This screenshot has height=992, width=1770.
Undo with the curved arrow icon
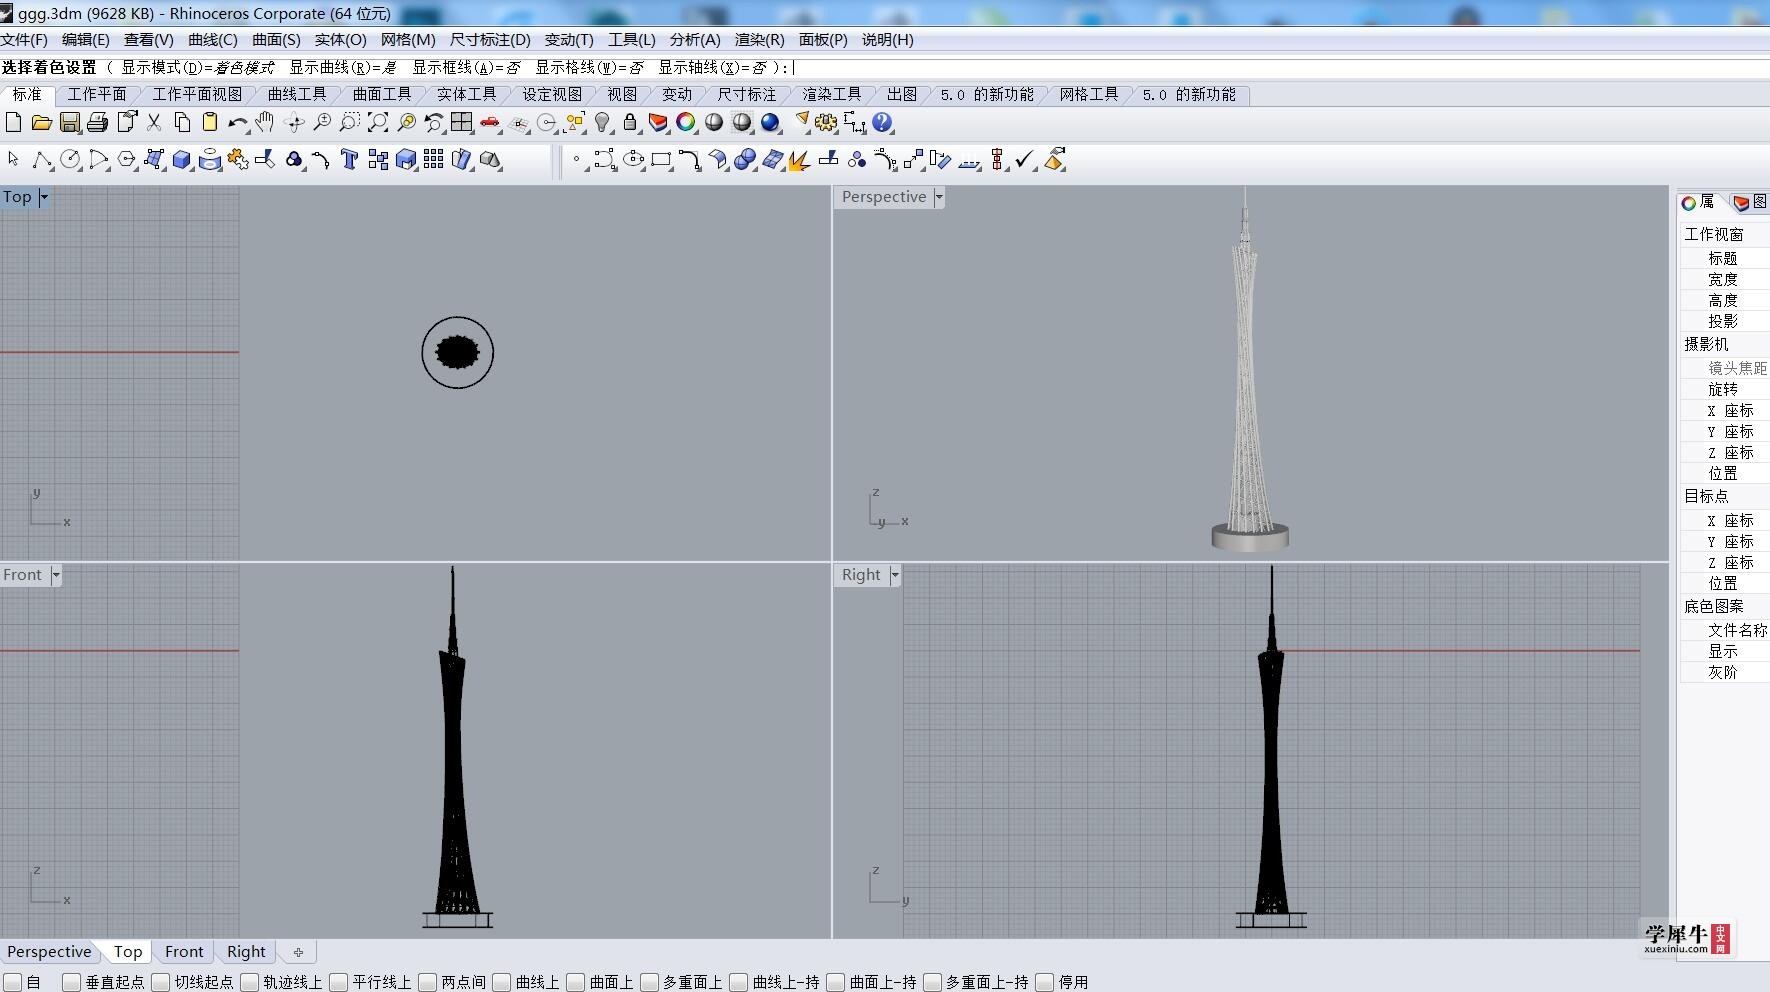click(238, 122)
